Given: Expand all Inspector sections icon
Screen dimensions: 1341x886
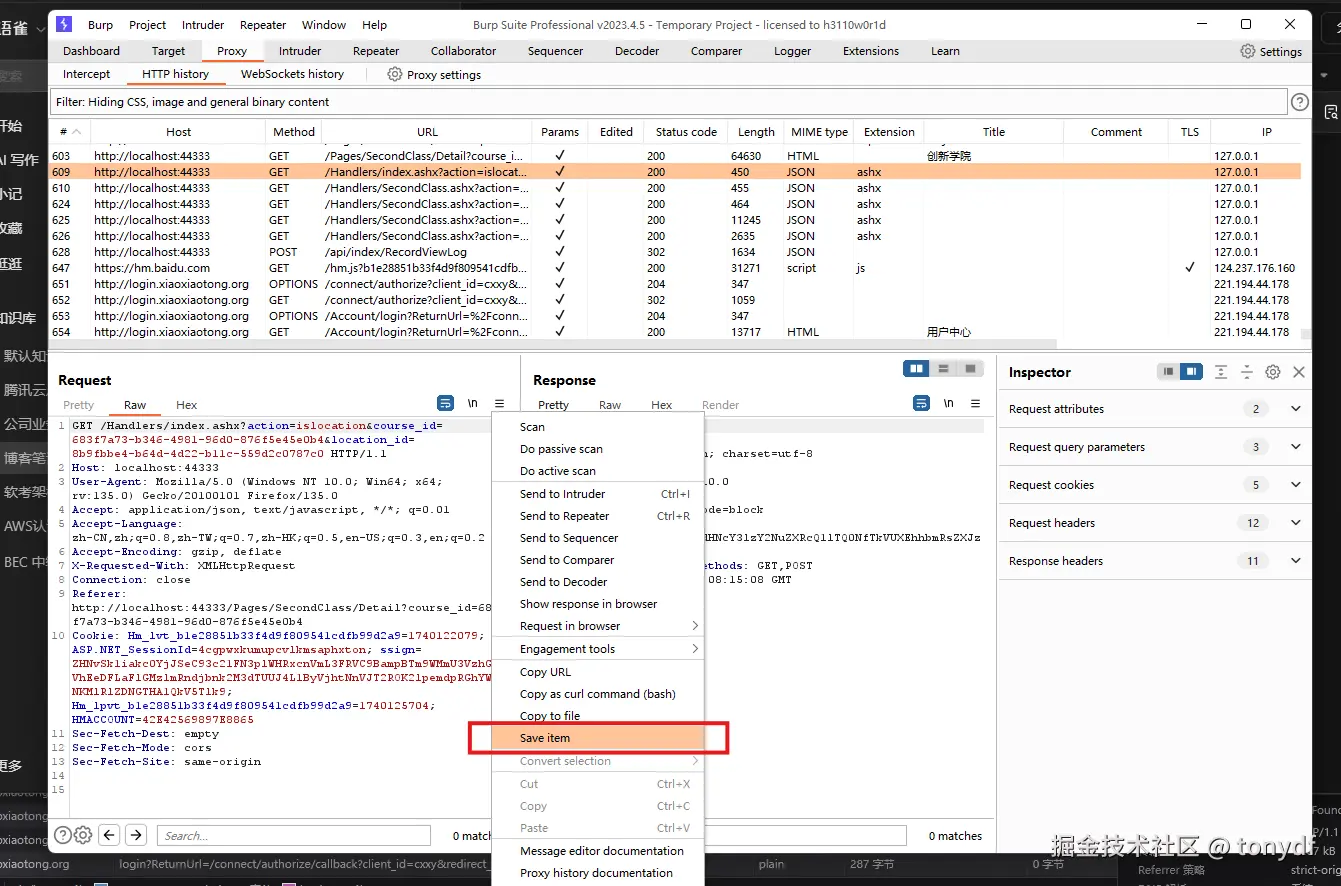Looking at the screenshot, I should pos(1221,372).
